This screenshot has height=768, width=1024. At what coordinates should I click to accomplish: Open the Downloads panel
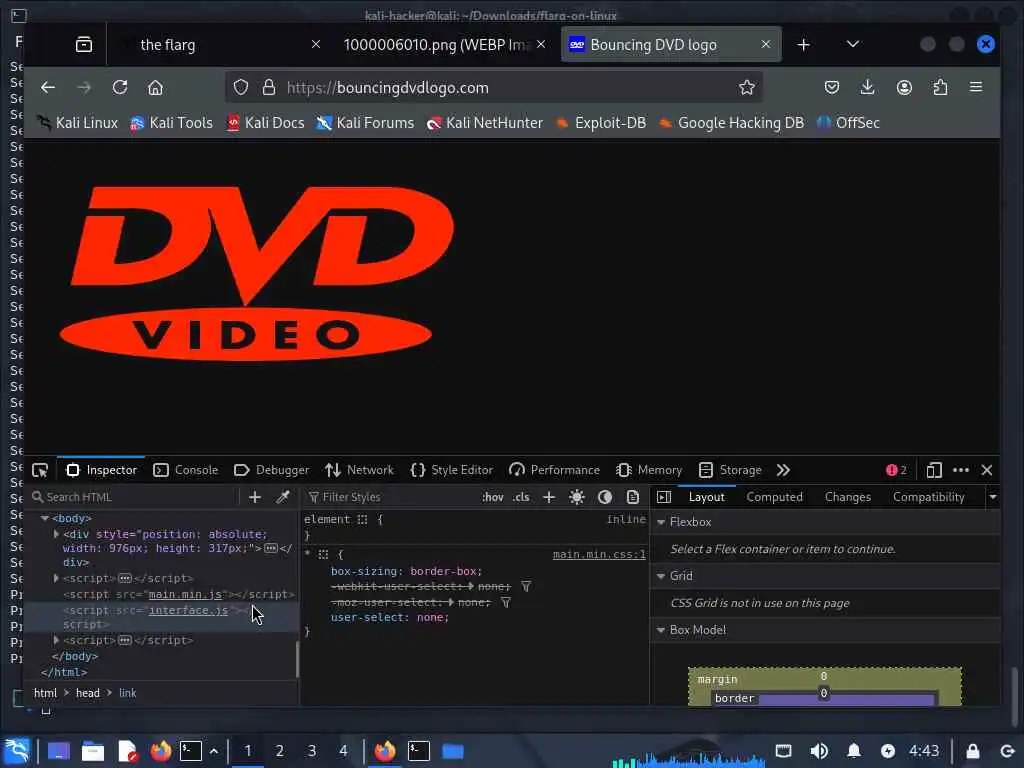click(x=867, y=88)
